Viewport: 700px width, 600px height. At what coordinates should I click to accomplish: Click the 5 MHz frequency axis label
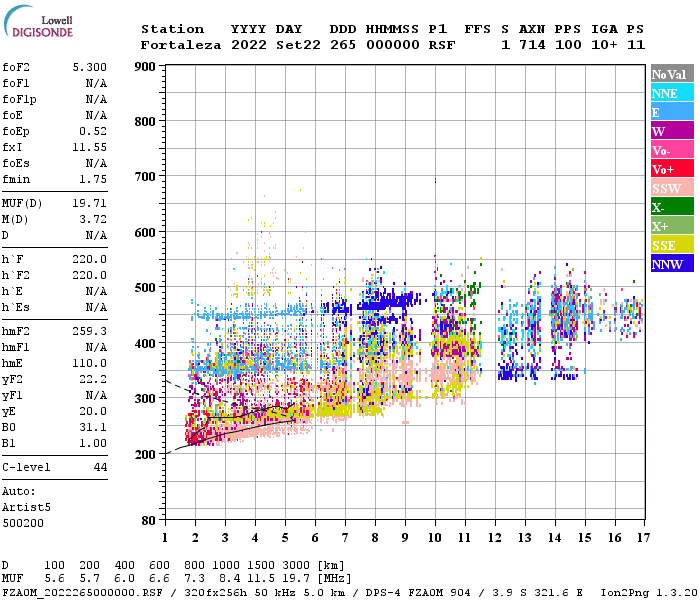tap(285, 538)
